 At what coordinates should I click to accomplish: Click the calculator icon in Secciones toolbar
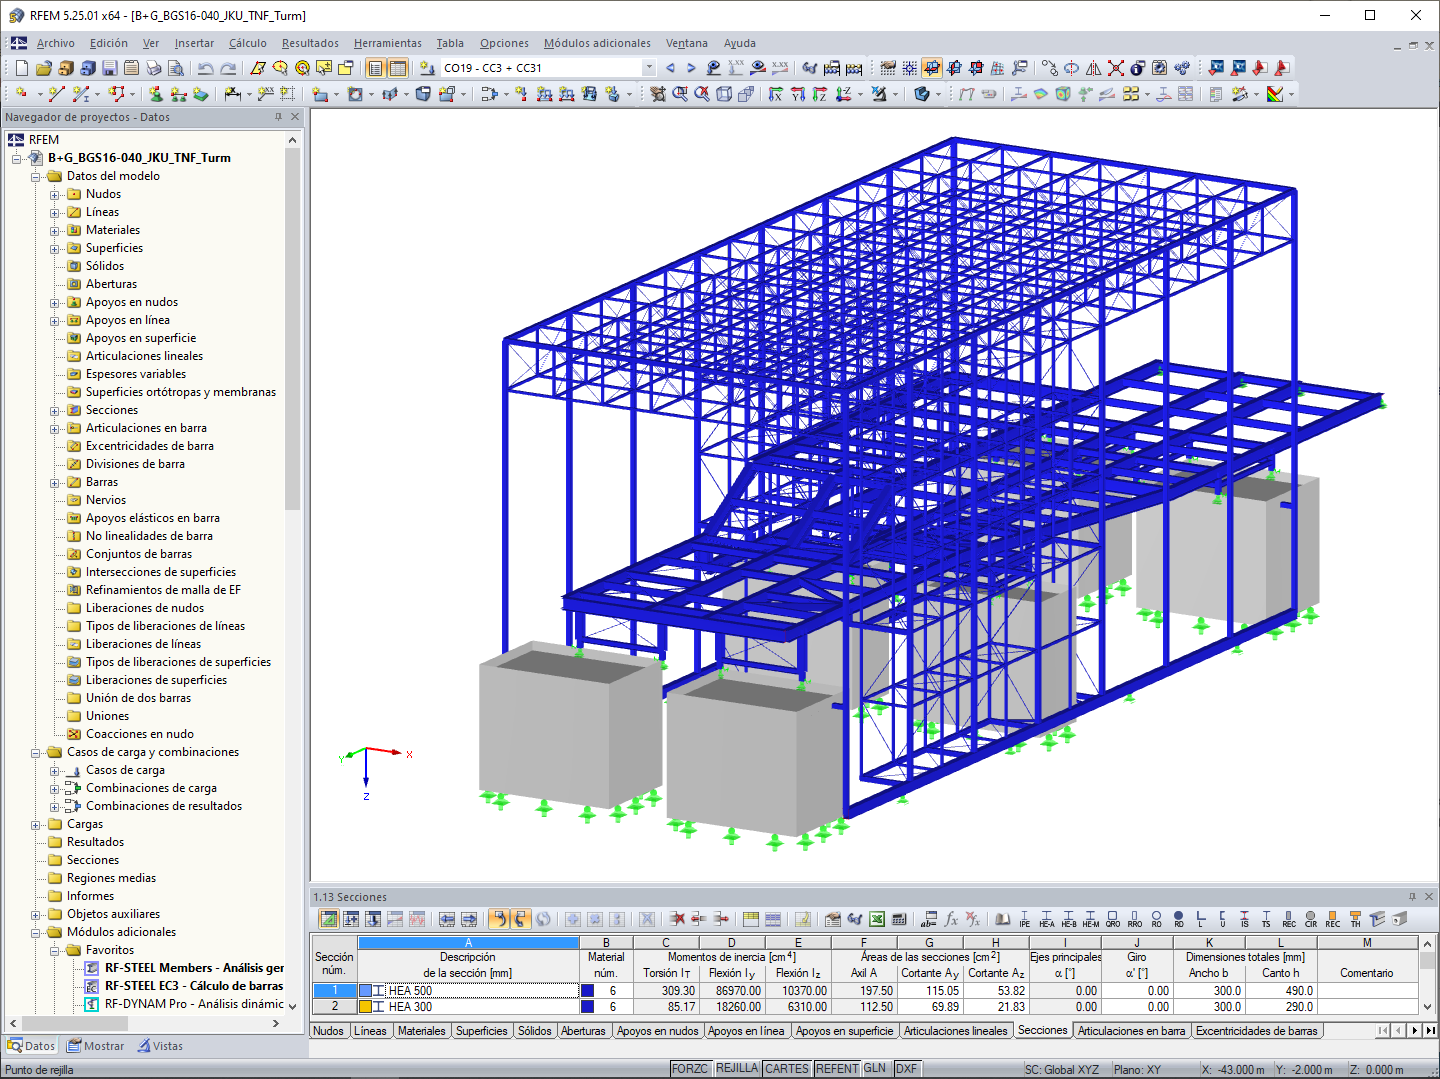pos(898,919)
